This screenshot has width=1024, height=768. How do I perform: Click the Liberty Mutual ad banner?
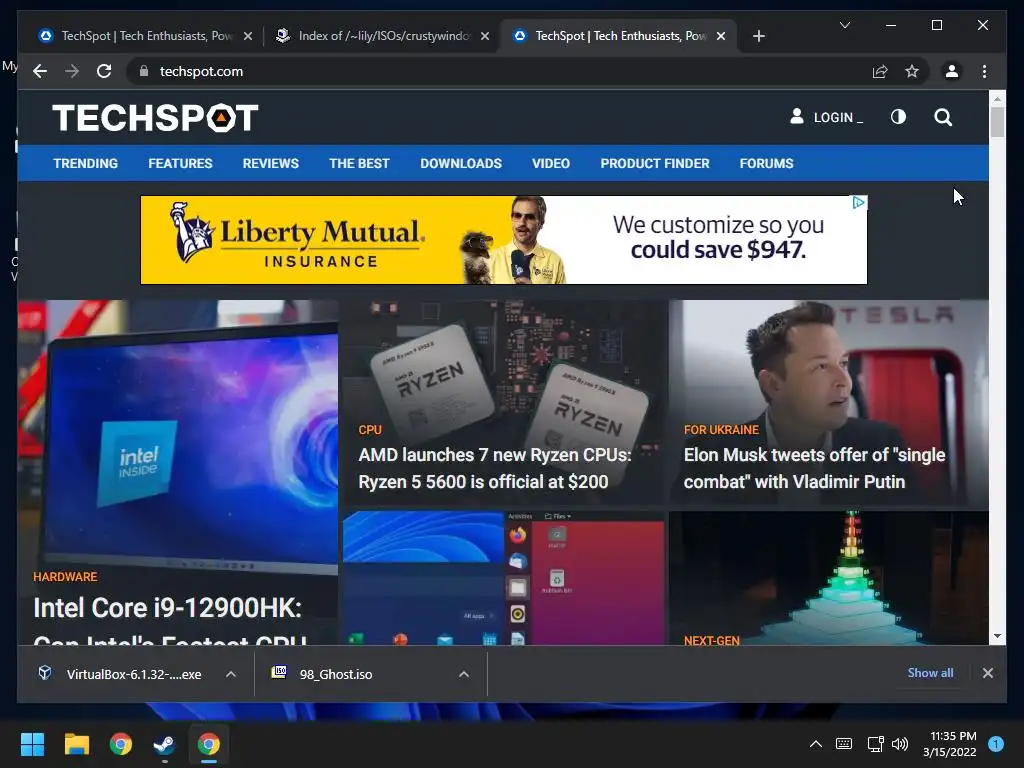pyautogui.click(x=504, y=240)
